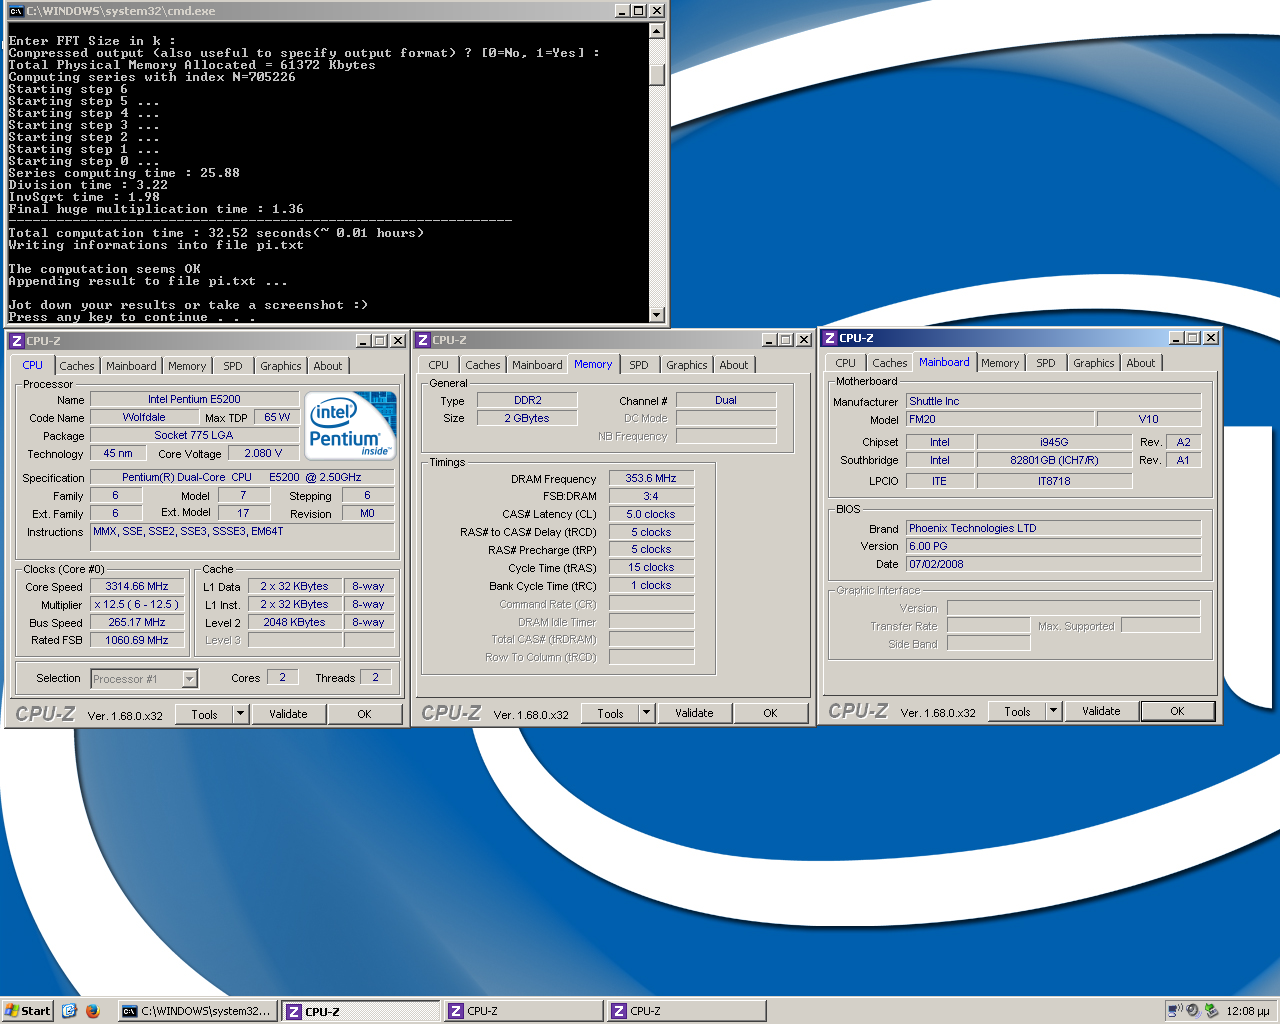The height and width of the screenshot is (1024, 1280).
Task: Open CPU tab in Mainboard window
Action: [846, 363]
